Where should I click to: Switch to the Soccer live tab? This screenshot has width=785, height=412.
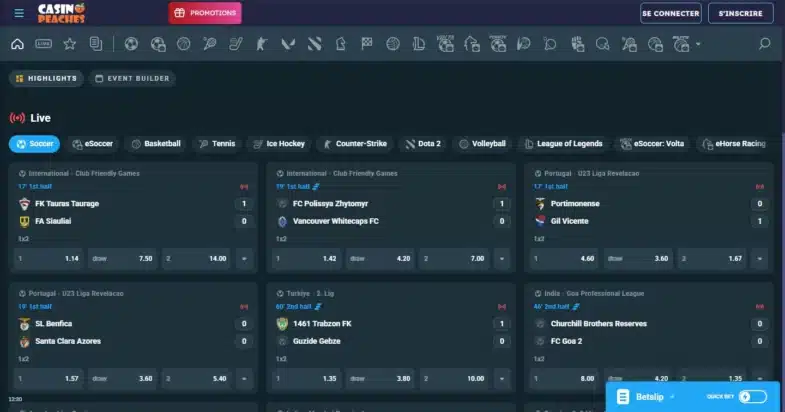(x=34, y=144)
